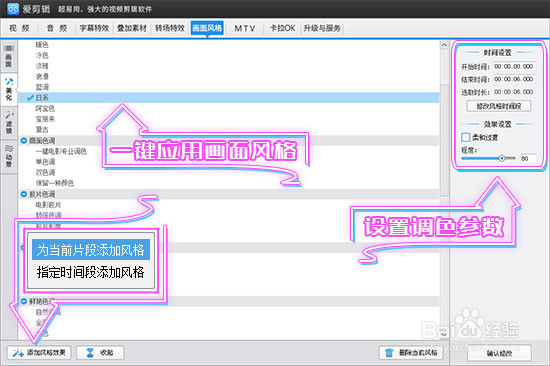The image size is (550, 366).
Task: Open the MTV tab
Action: (245, 28)
